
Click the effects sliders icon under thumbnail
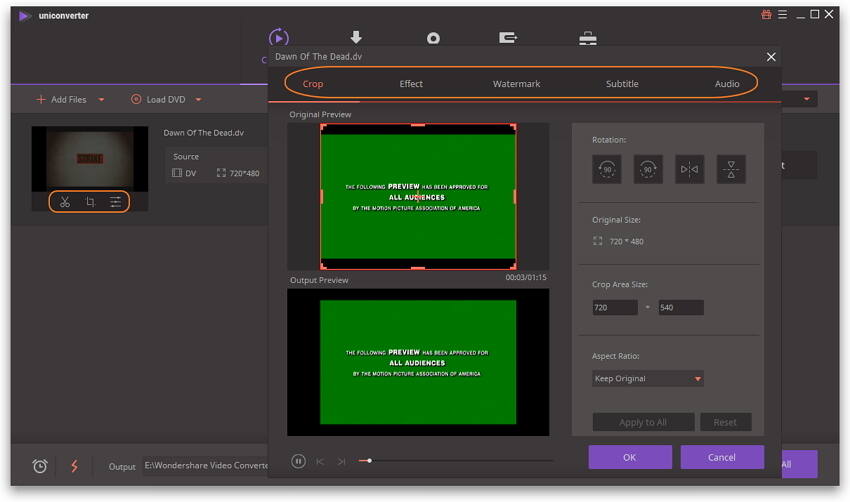pyautogui.click(x=115, y=202)
